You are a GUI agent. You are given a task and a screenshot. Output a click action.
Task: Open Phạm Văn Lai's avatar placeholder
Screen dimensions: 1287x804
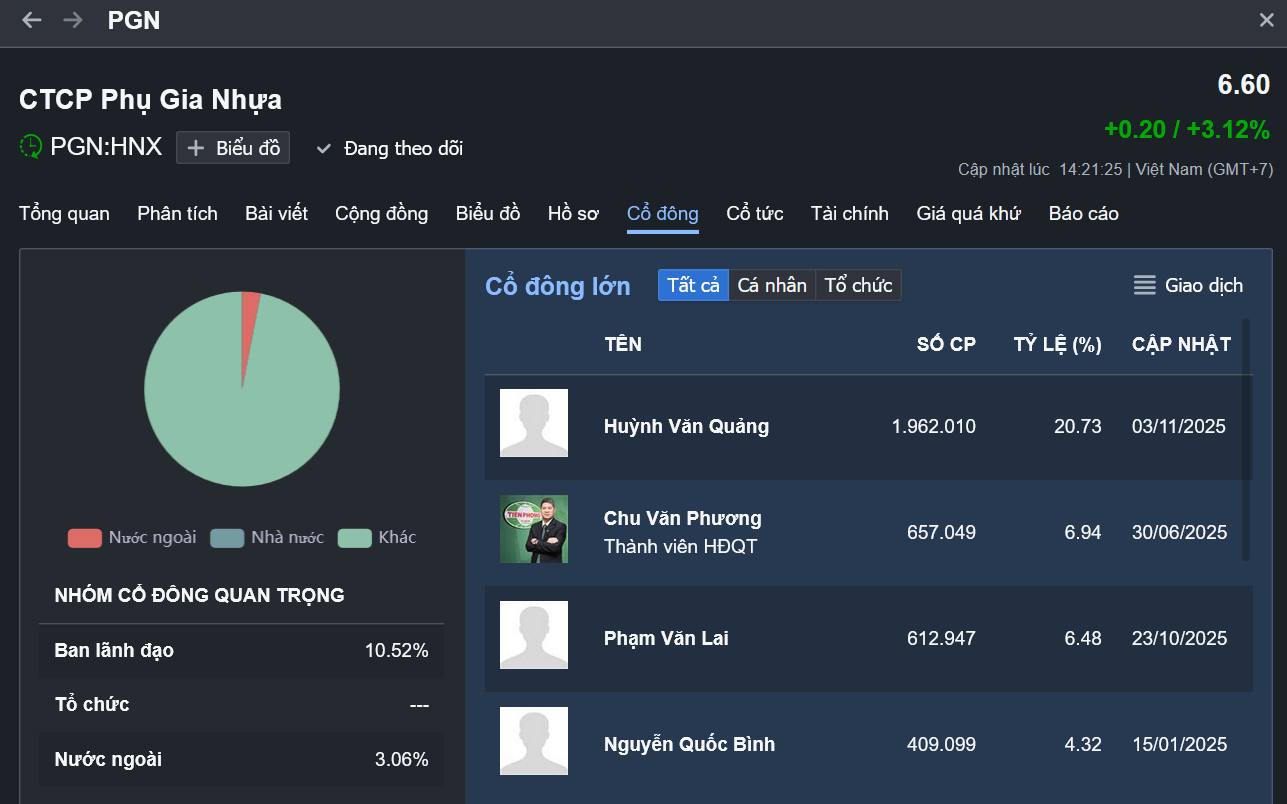pyautogui.click(x=534, y=635)
